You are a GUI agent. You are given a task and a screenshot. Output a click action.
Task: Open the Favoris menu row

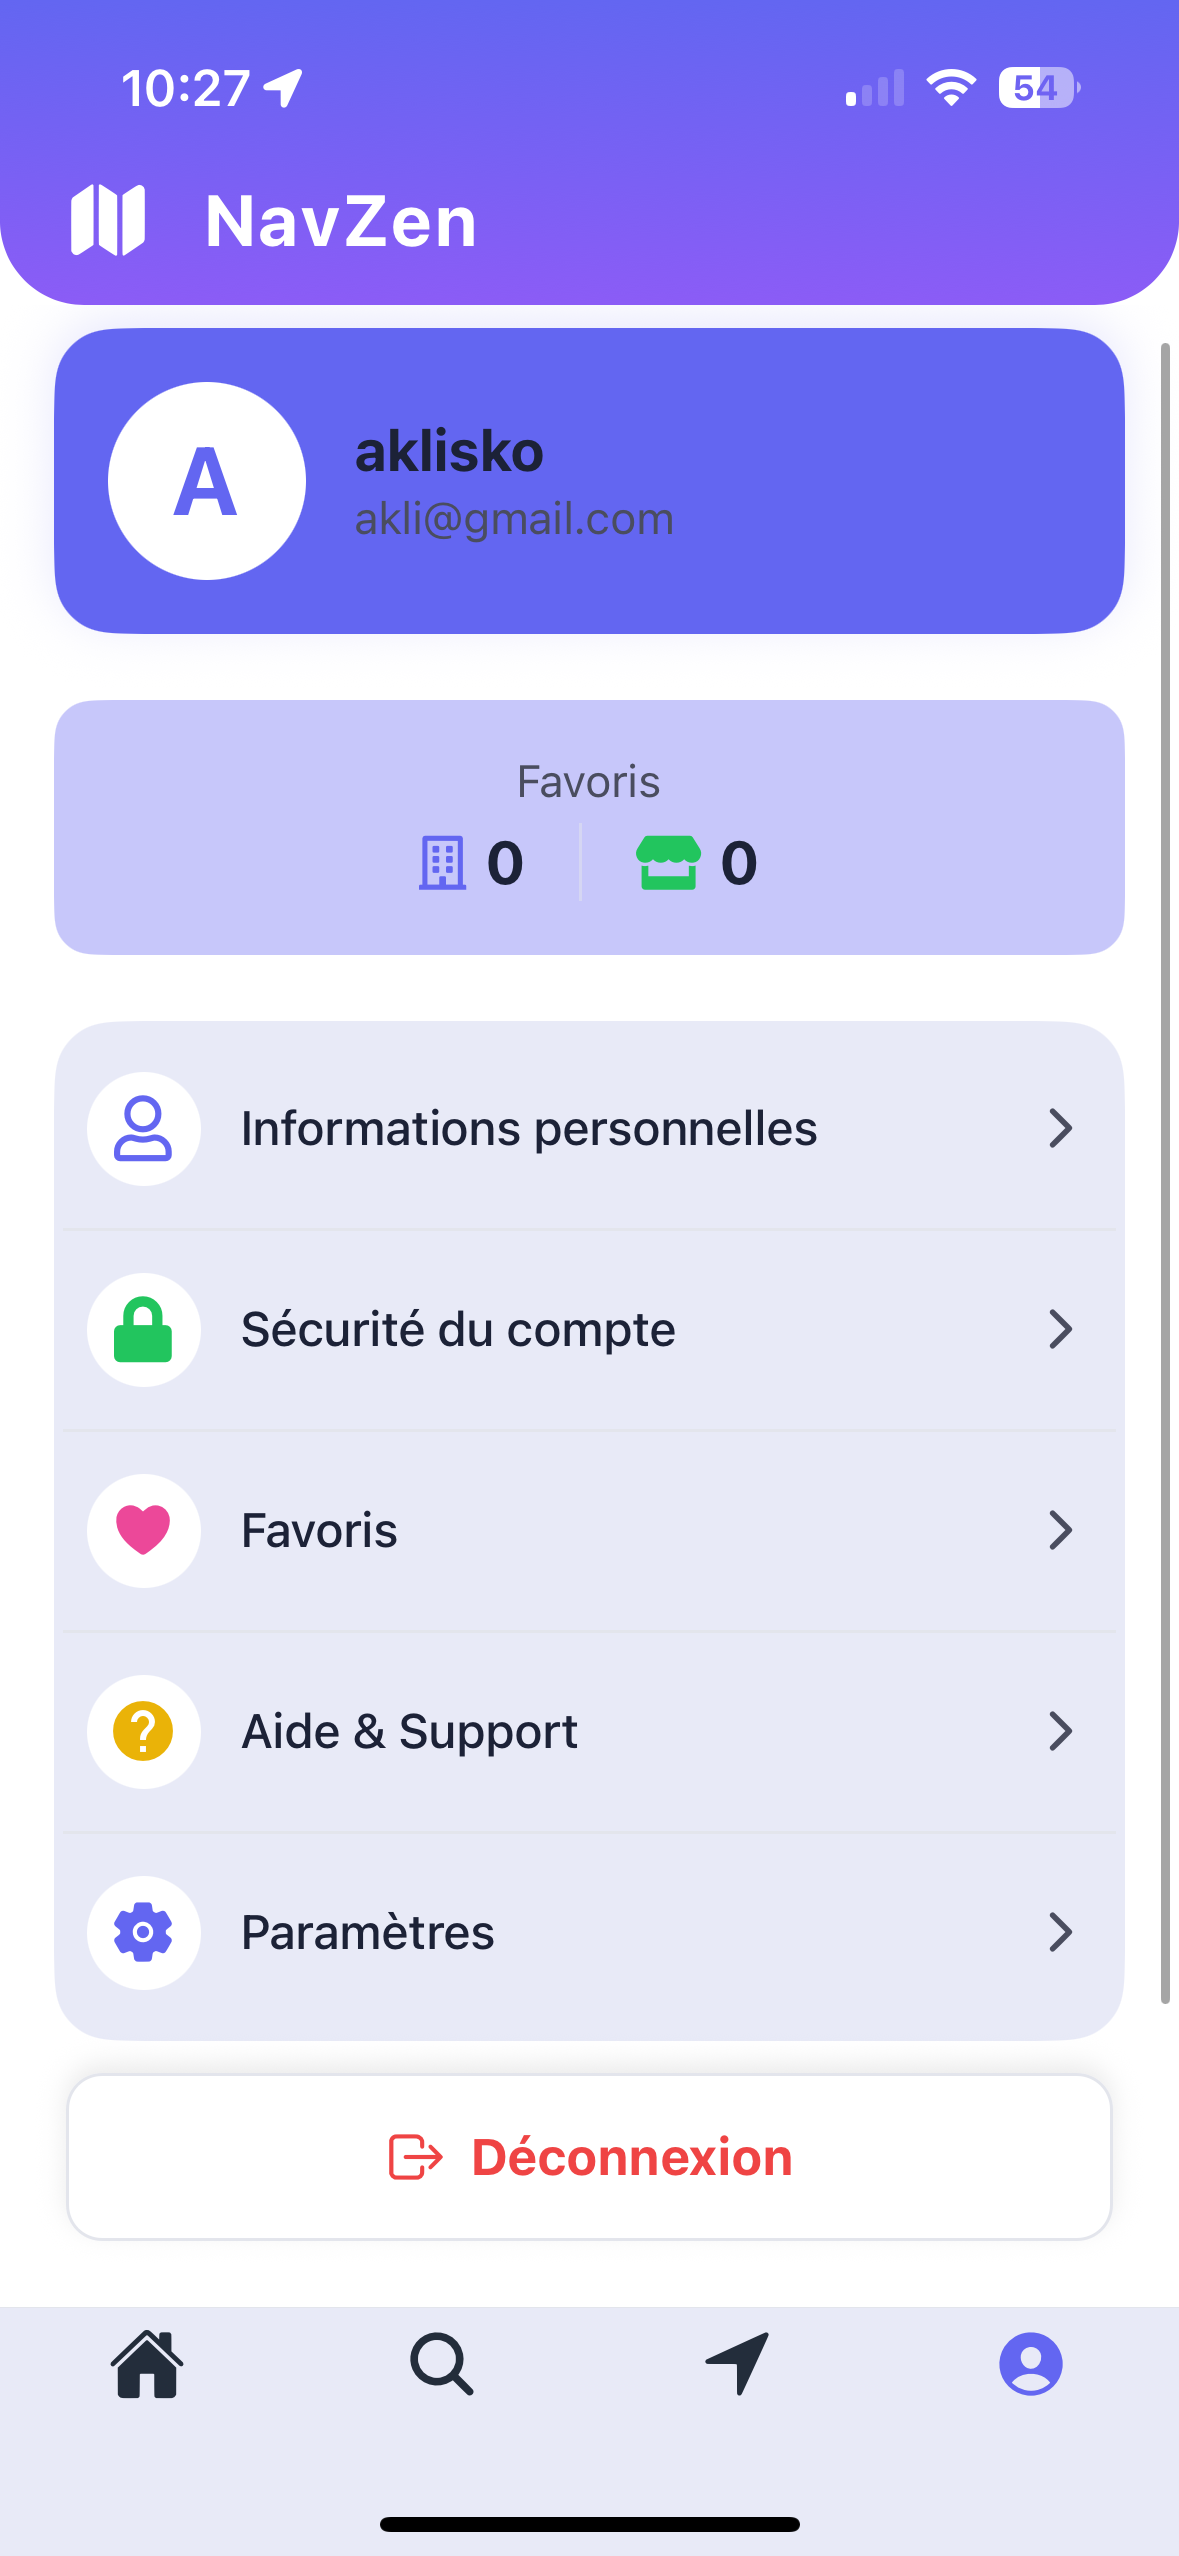tap(588, 1530)
